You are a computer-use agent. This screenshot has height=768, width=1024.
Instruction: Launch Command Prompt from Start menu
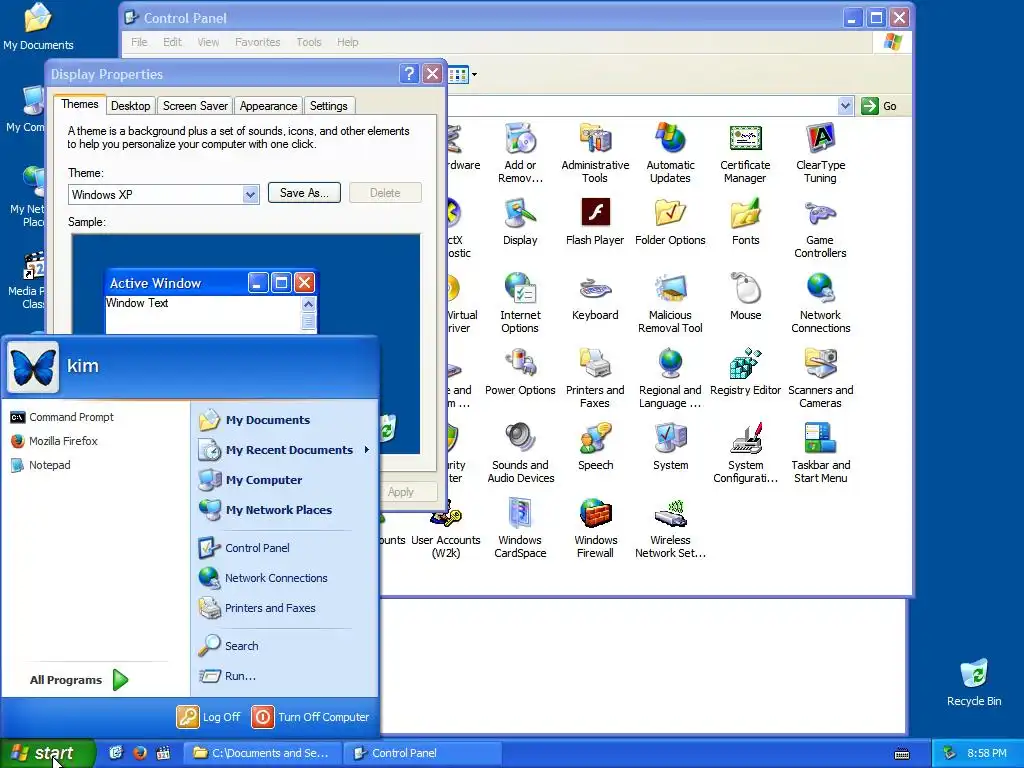[x=62, y=417]
